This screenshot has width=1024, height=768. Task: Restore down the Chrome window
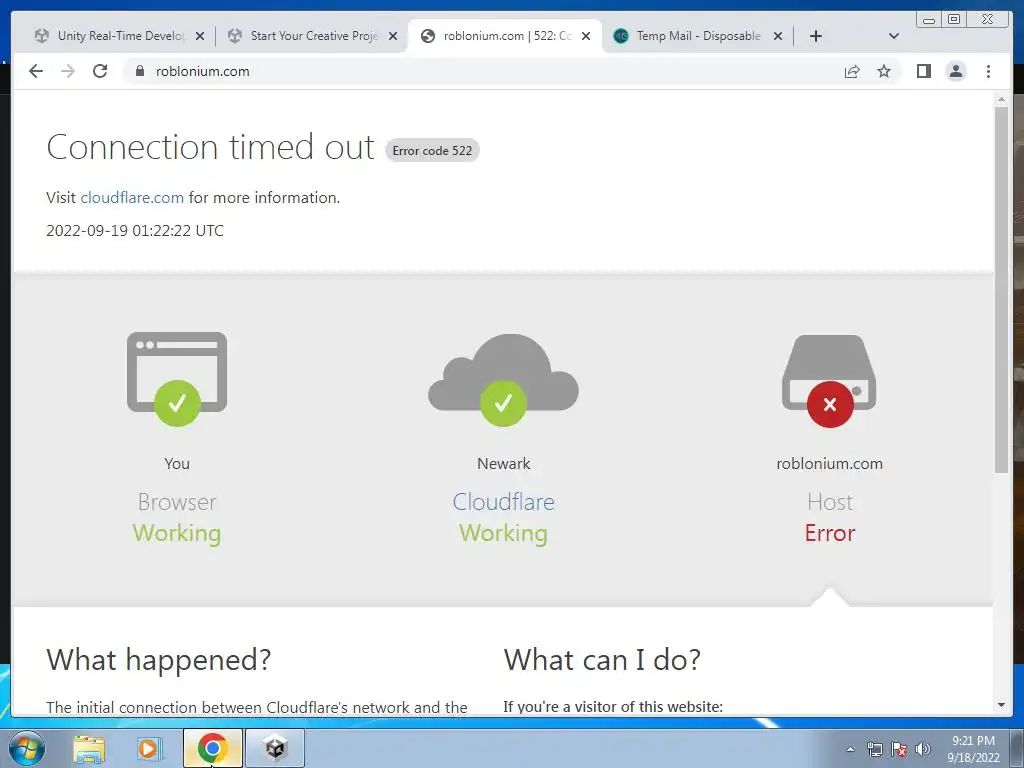953,20
